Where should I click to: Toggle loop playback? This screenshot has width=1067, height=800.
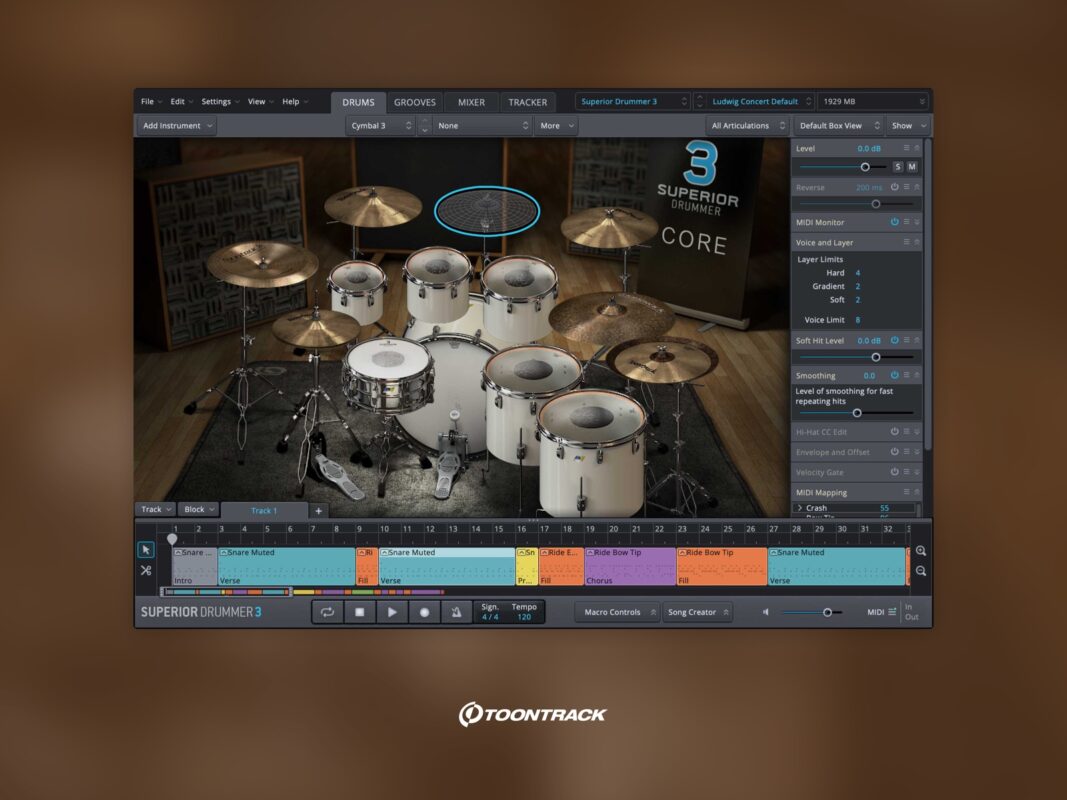(327, 612)
